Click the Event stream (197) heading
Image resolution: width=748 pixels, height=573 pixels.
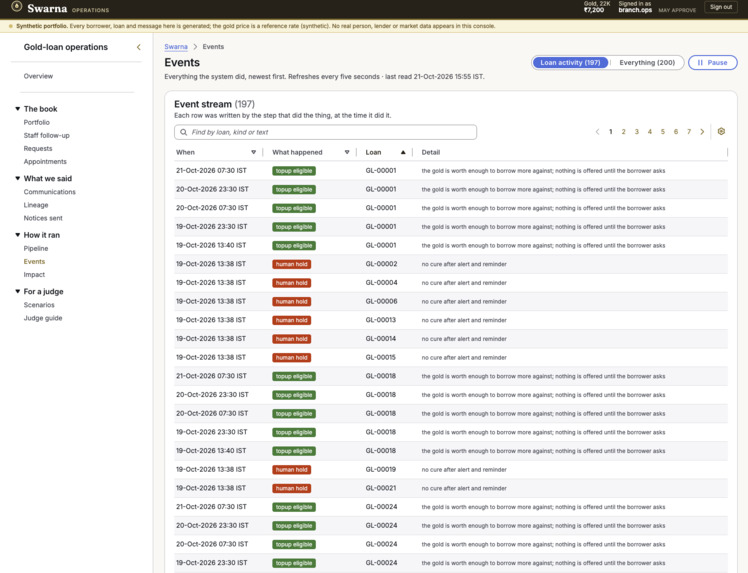coord(214,104)
